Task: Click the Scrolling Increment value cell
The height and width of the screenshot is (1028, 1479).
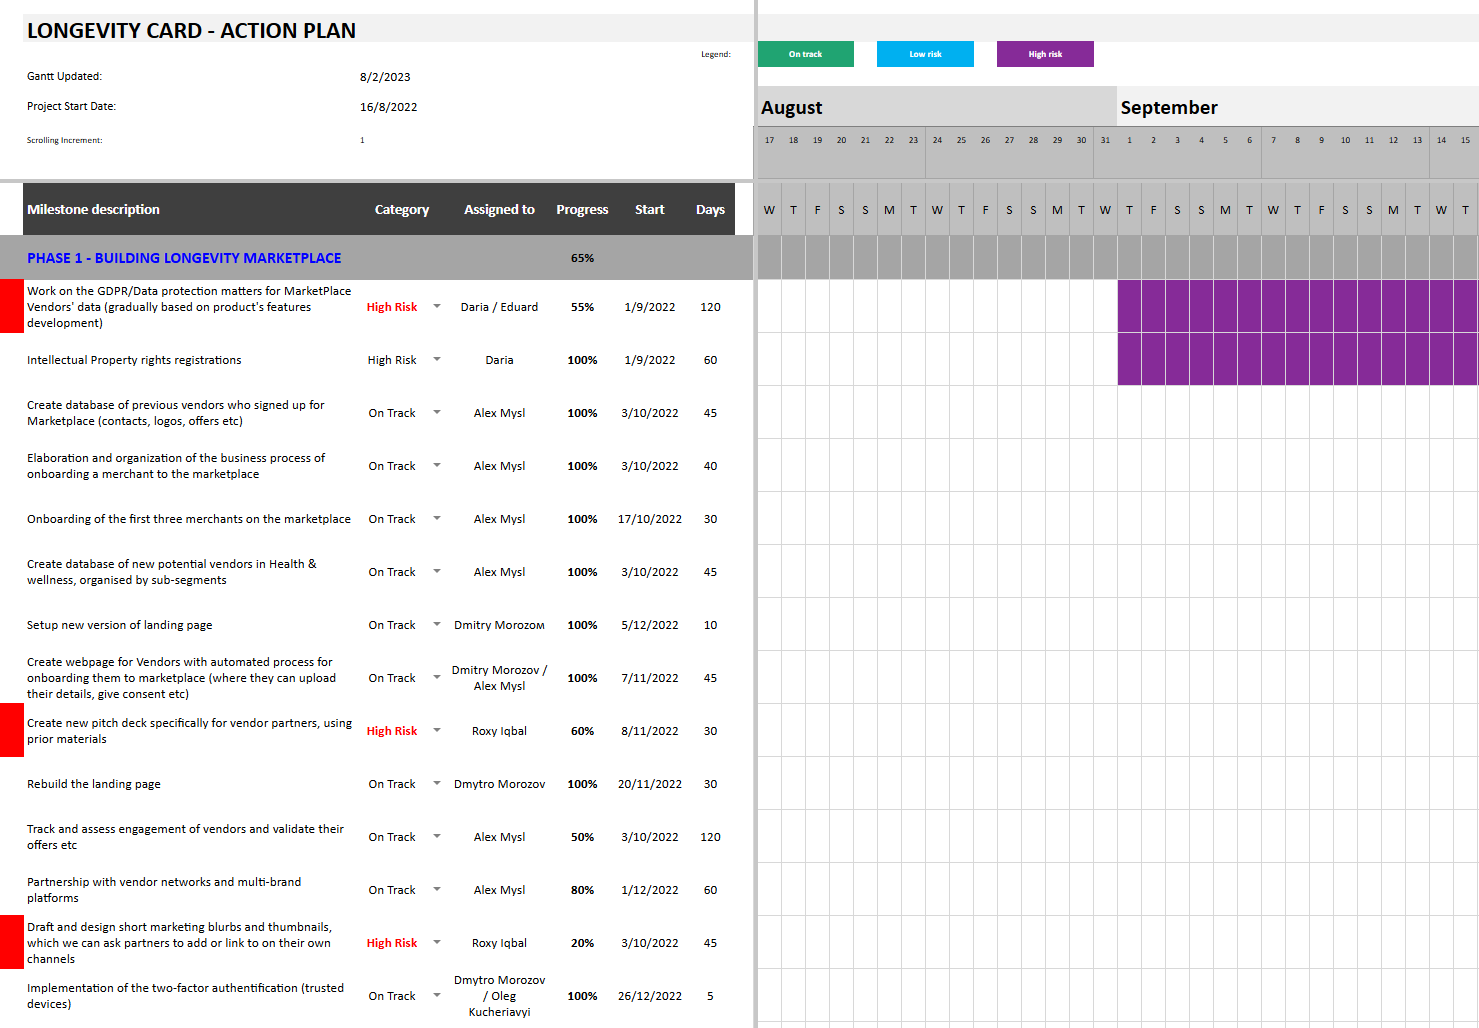Action: [362, 140]
